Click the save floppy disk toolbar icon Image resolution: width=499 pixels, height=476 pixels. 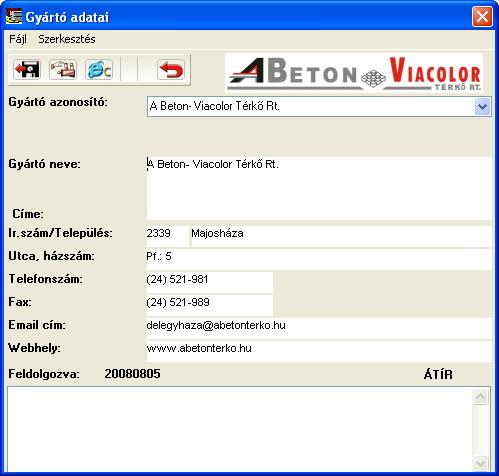[x=27, y=70]
